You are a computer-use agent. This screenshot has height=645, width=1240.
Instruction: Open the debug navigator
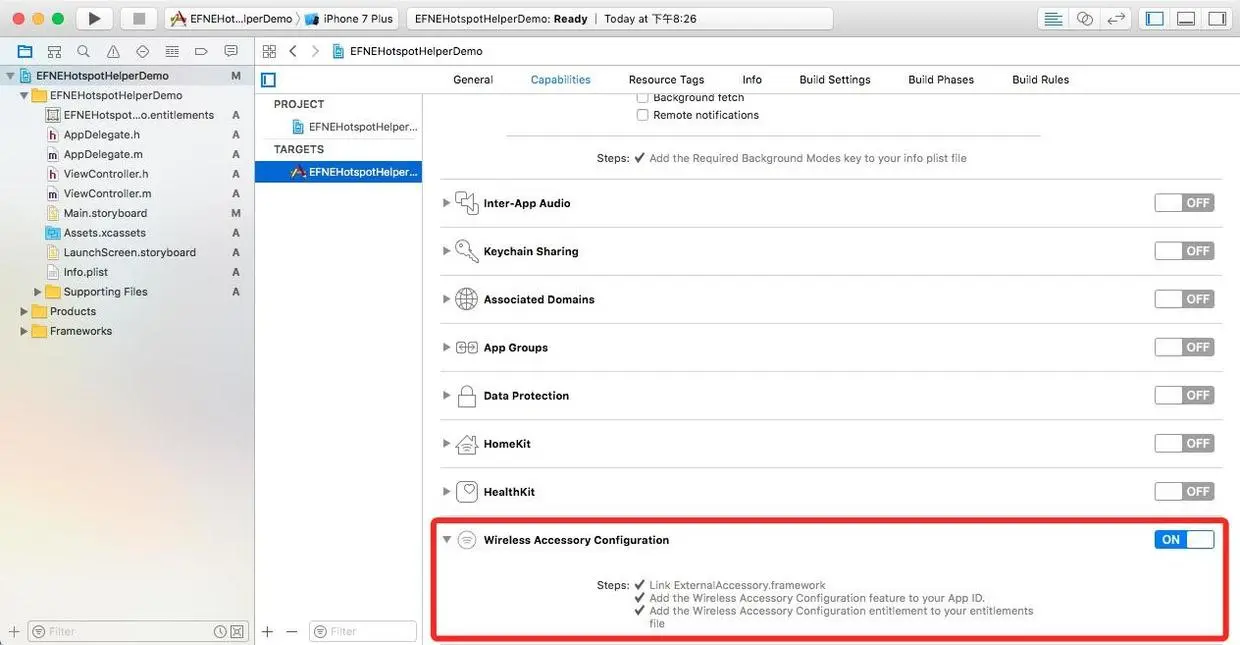point(172,51)
